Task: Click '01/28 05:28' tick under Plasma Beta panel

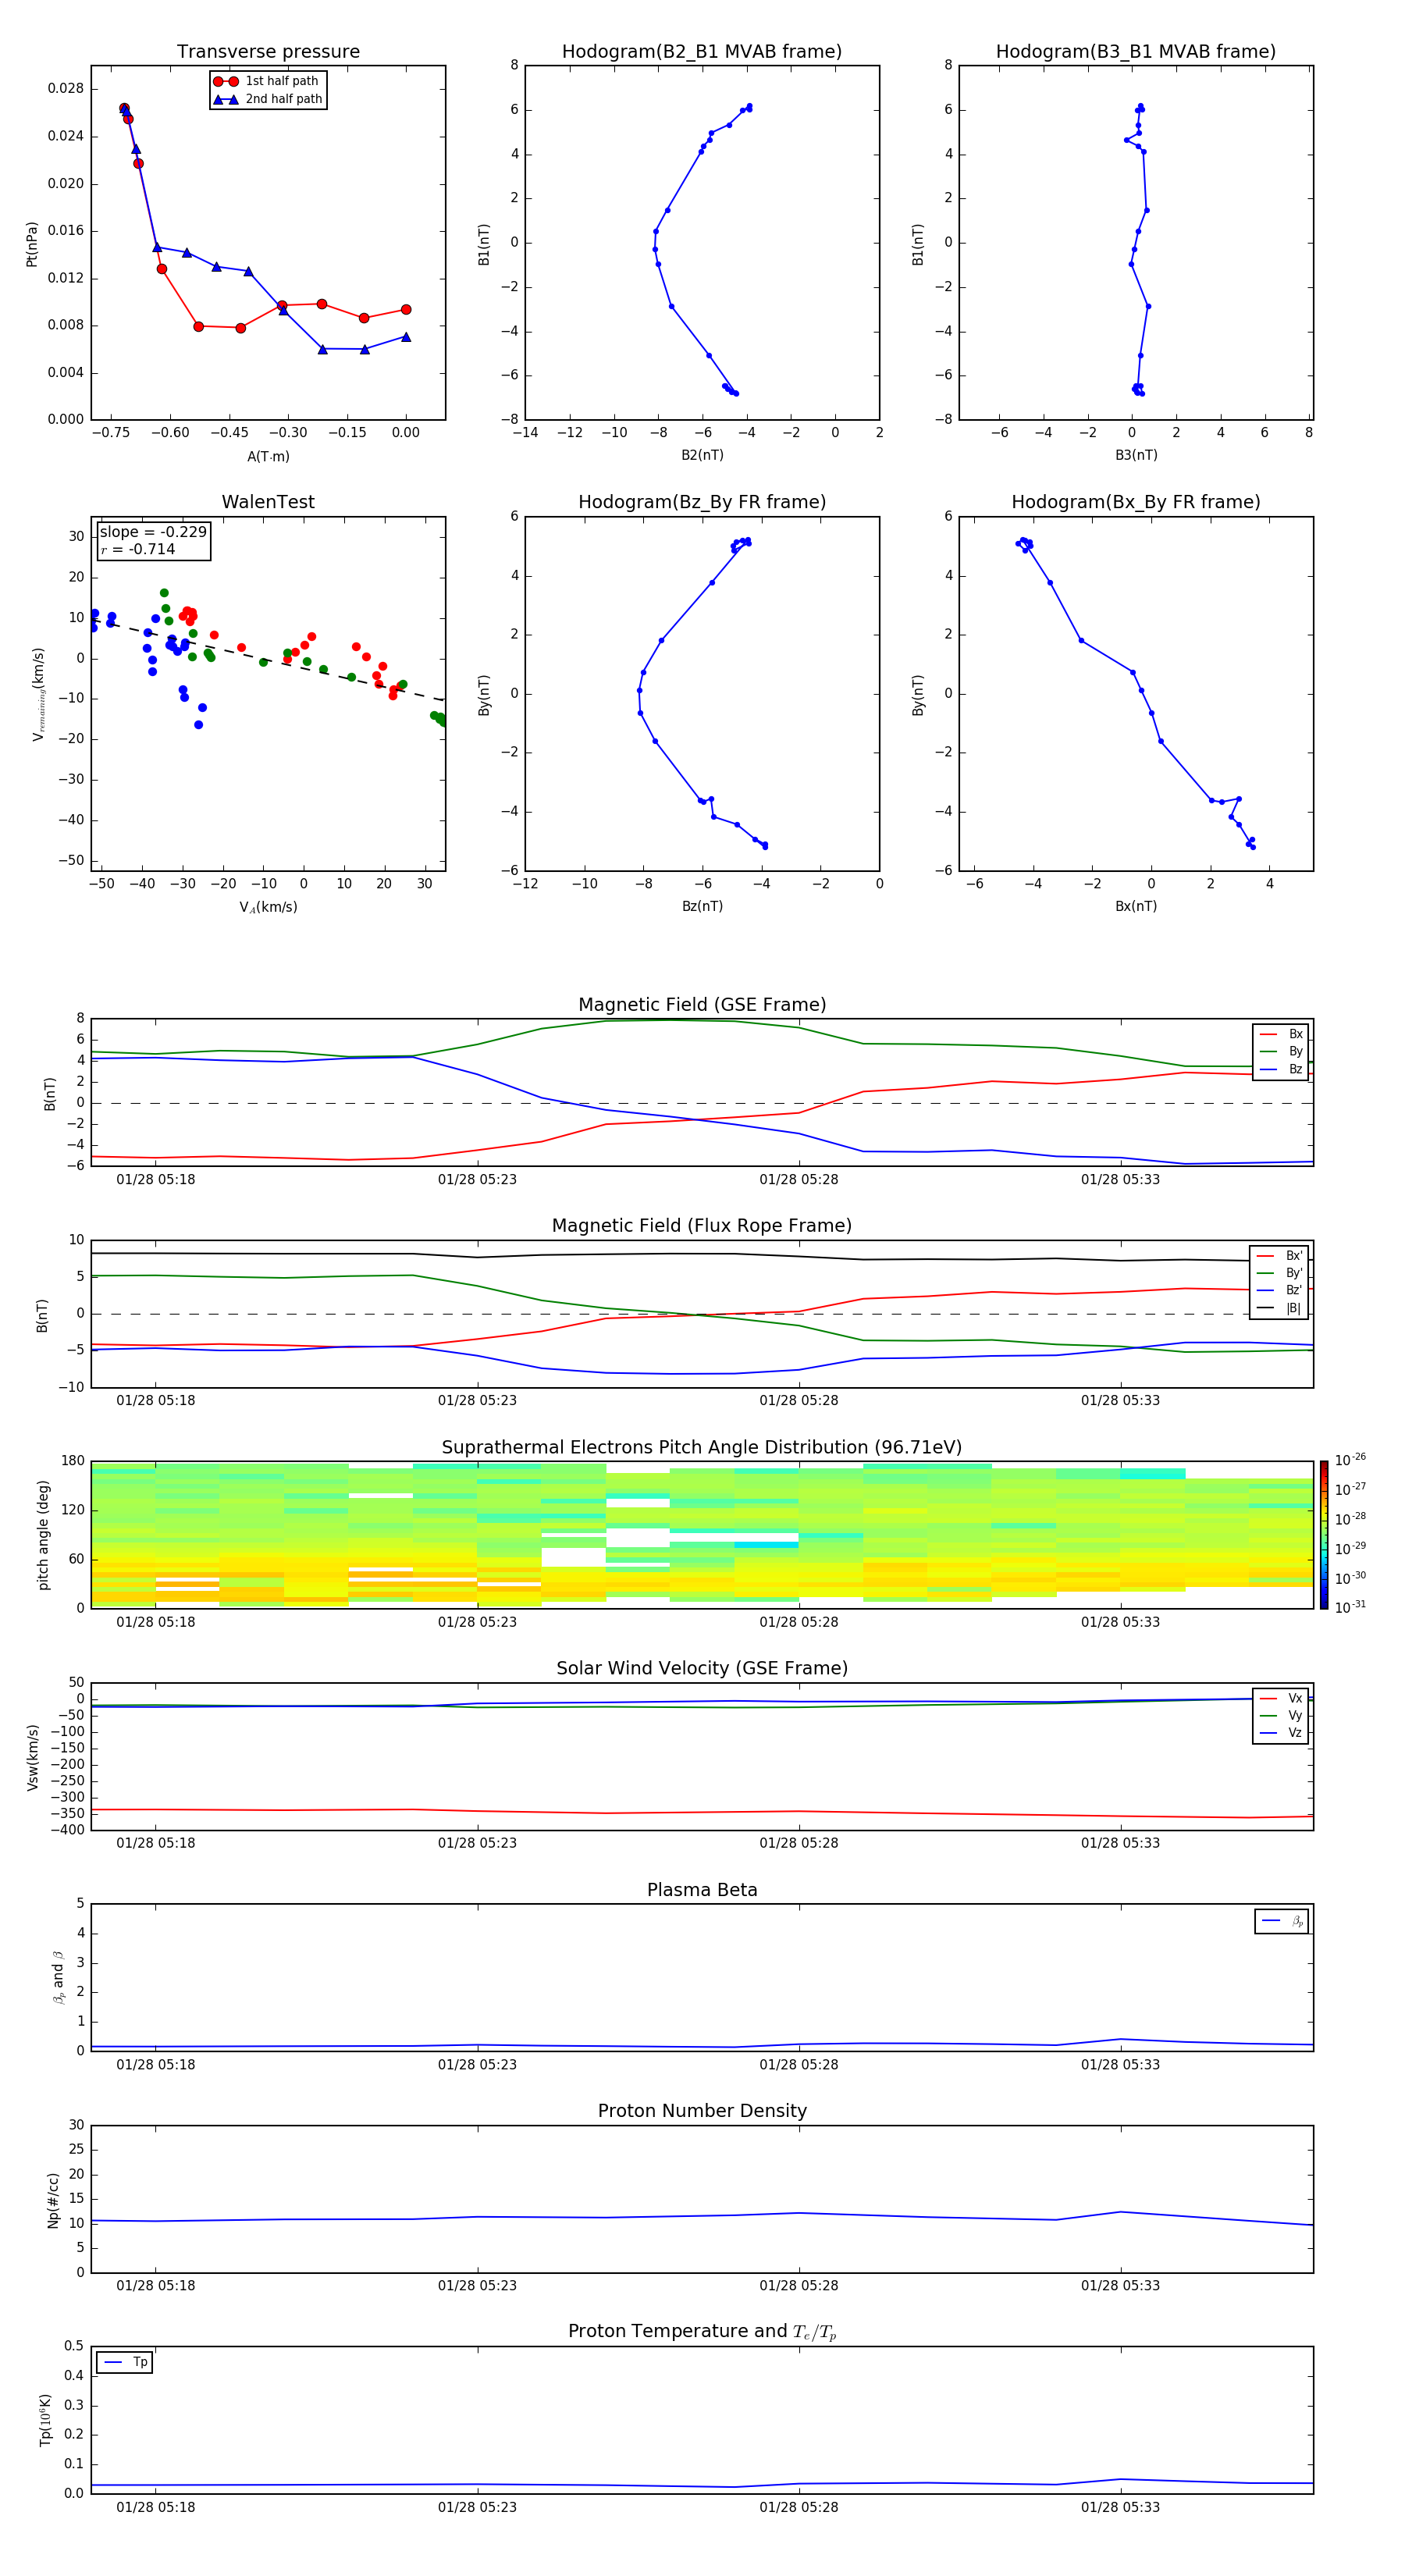Action: (799, 2064)
